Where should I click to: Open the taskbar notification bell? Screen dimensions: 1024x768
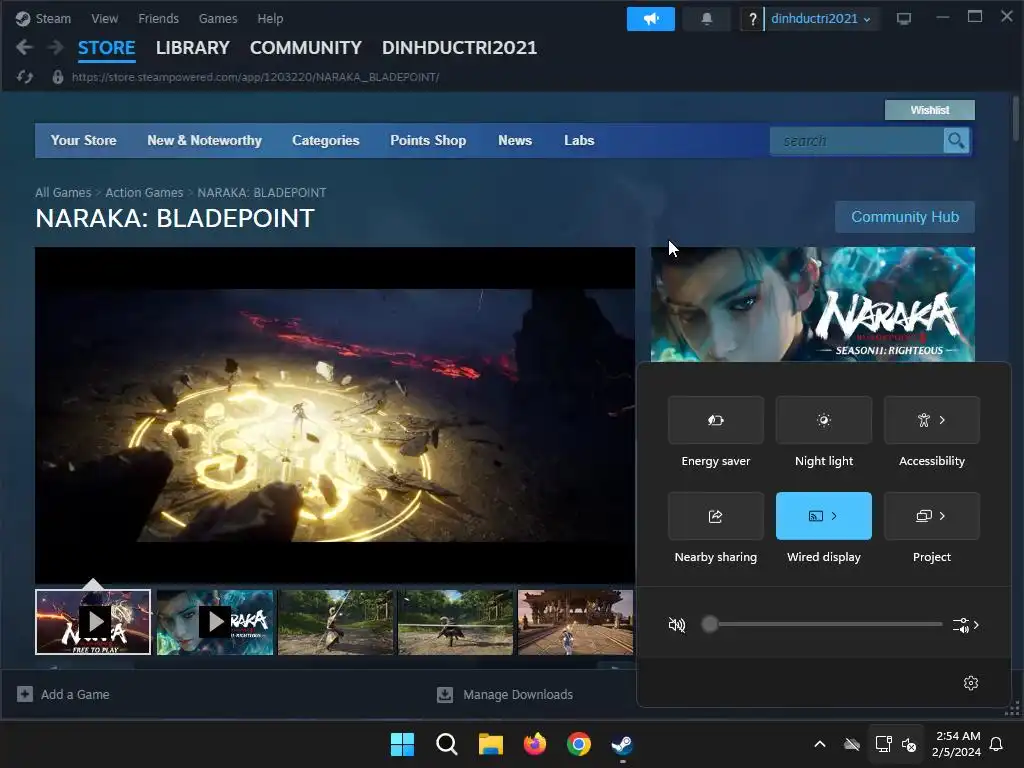(996, 744)
